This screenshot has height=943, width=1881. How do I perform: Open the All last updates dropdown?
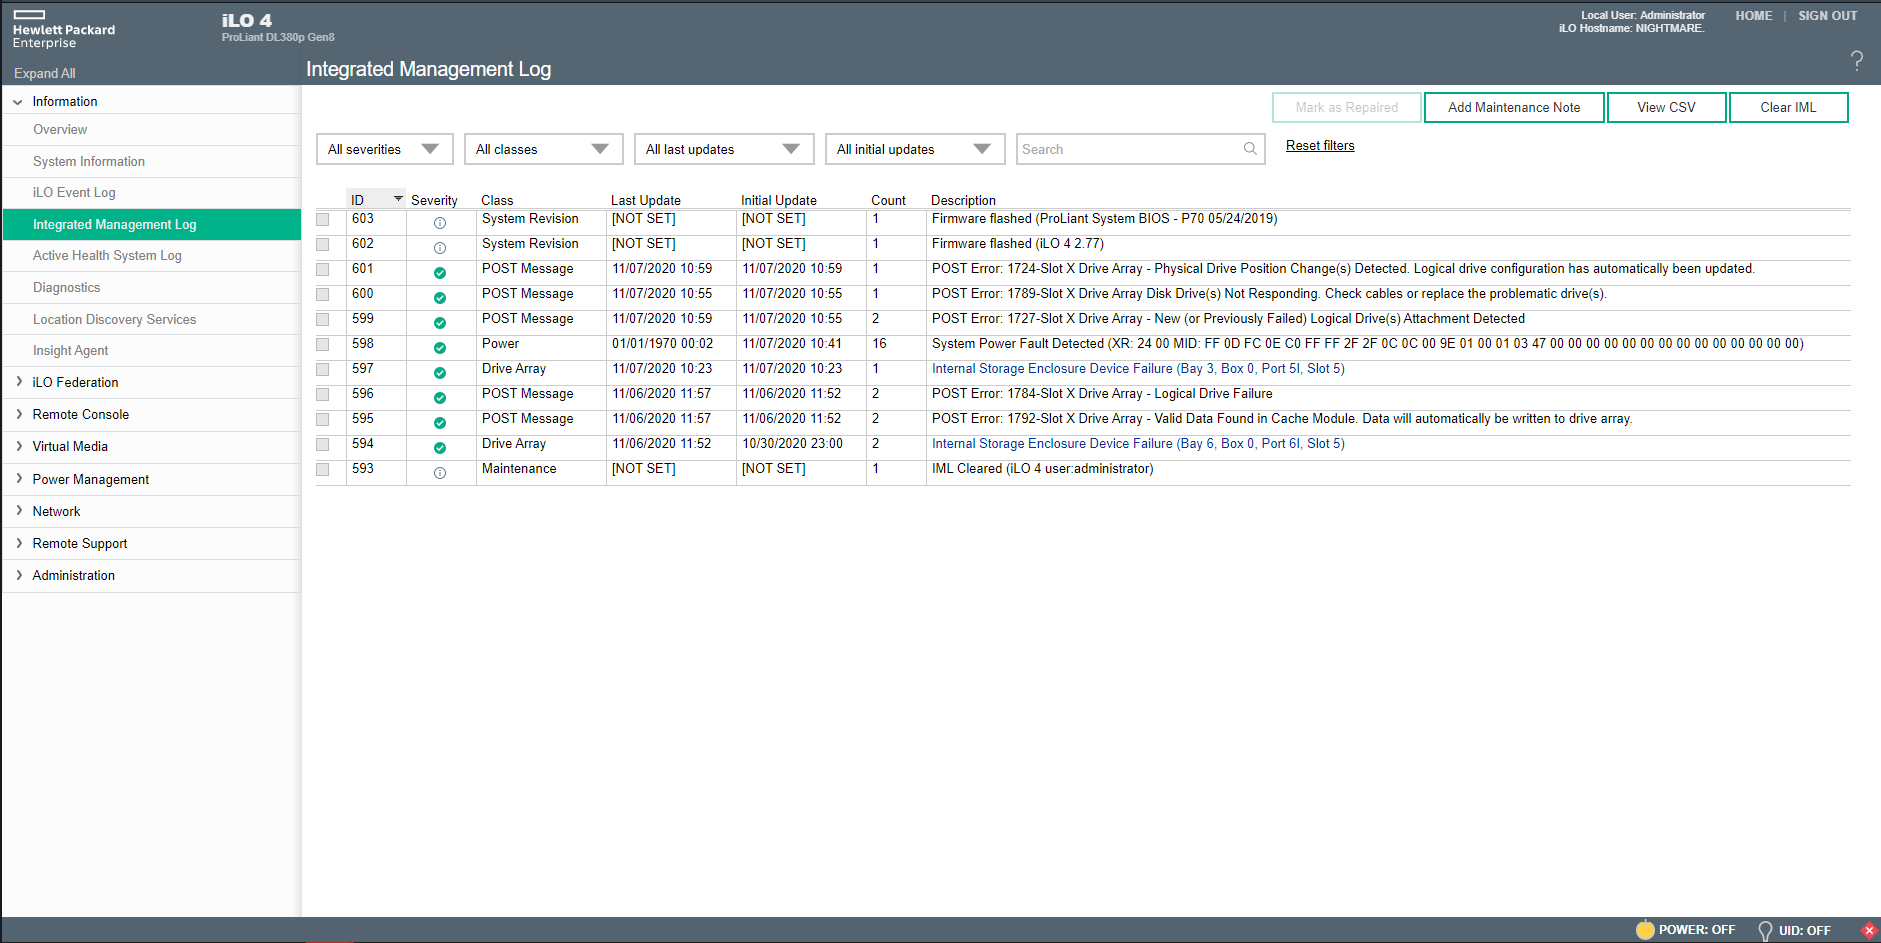(724, 149)
